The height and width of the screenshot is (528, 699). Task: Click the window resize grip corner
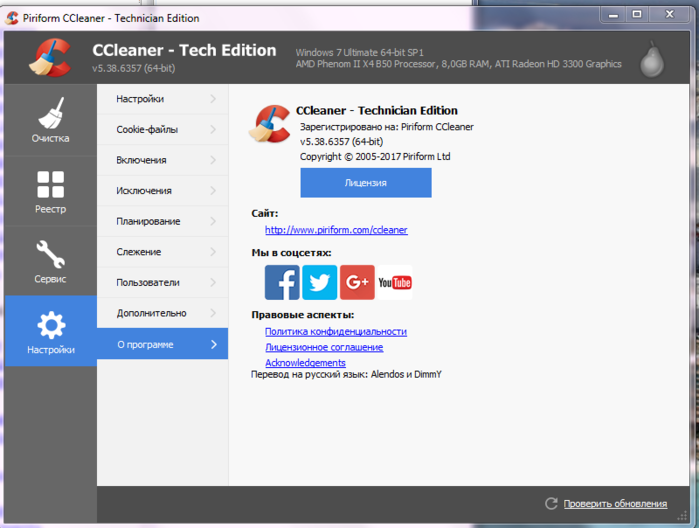[683, 516]
